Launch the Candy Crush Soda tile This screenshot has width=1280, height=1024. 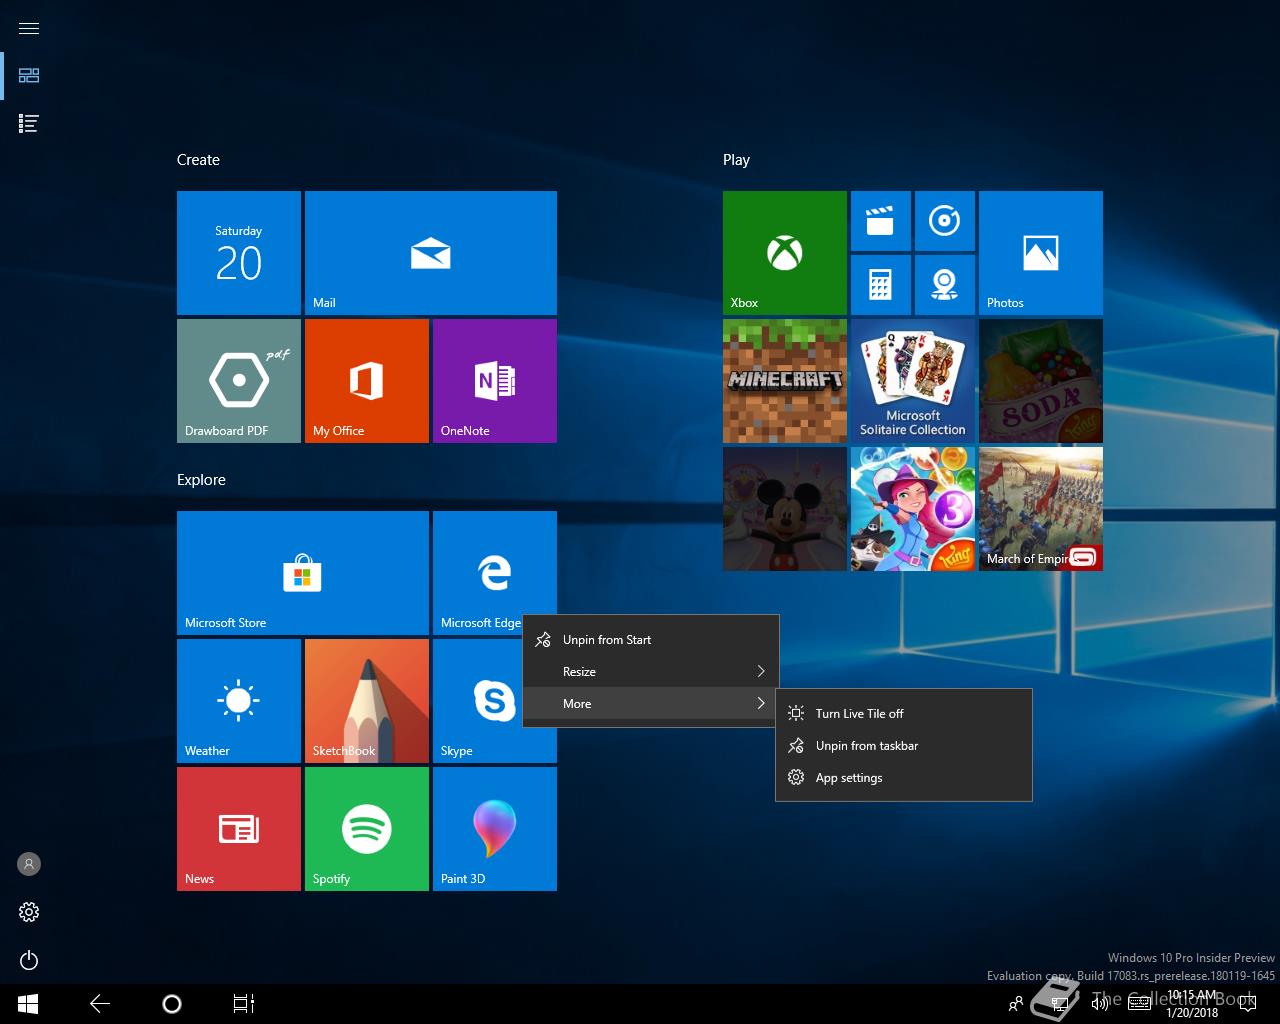[x=1041, y=381]
